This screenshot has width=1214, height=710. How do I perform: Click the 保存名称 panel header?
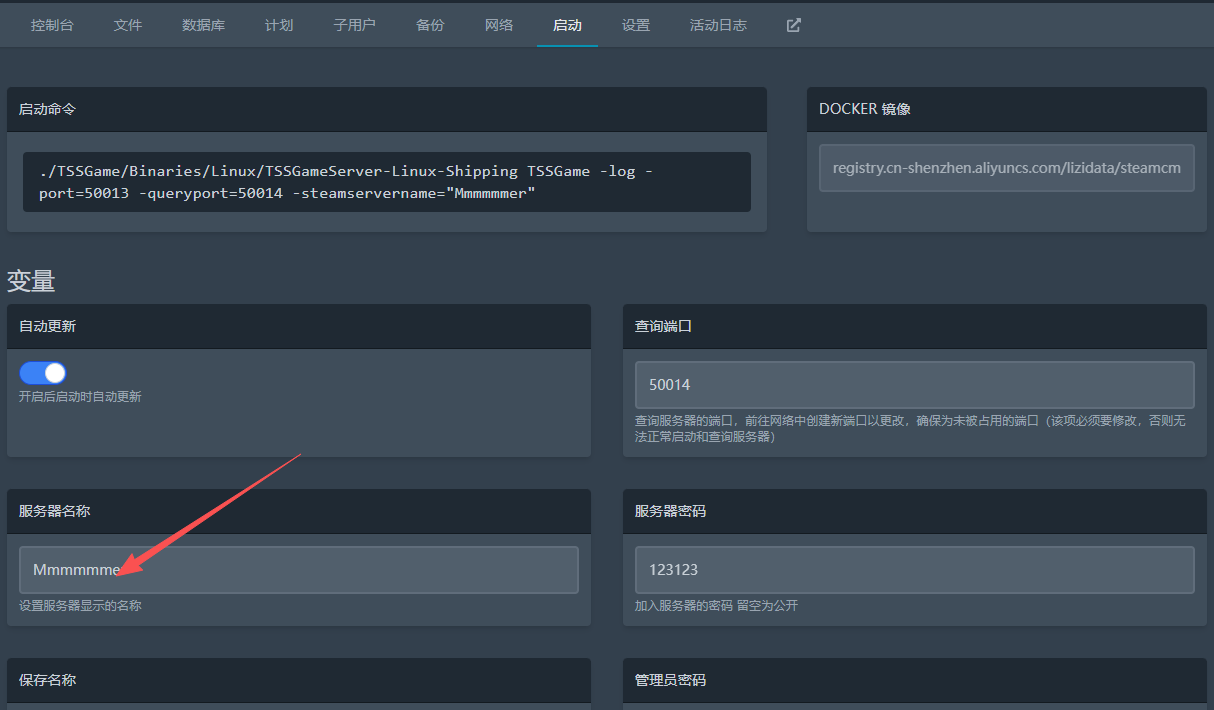pyautogui.click(x=298, y=680)
